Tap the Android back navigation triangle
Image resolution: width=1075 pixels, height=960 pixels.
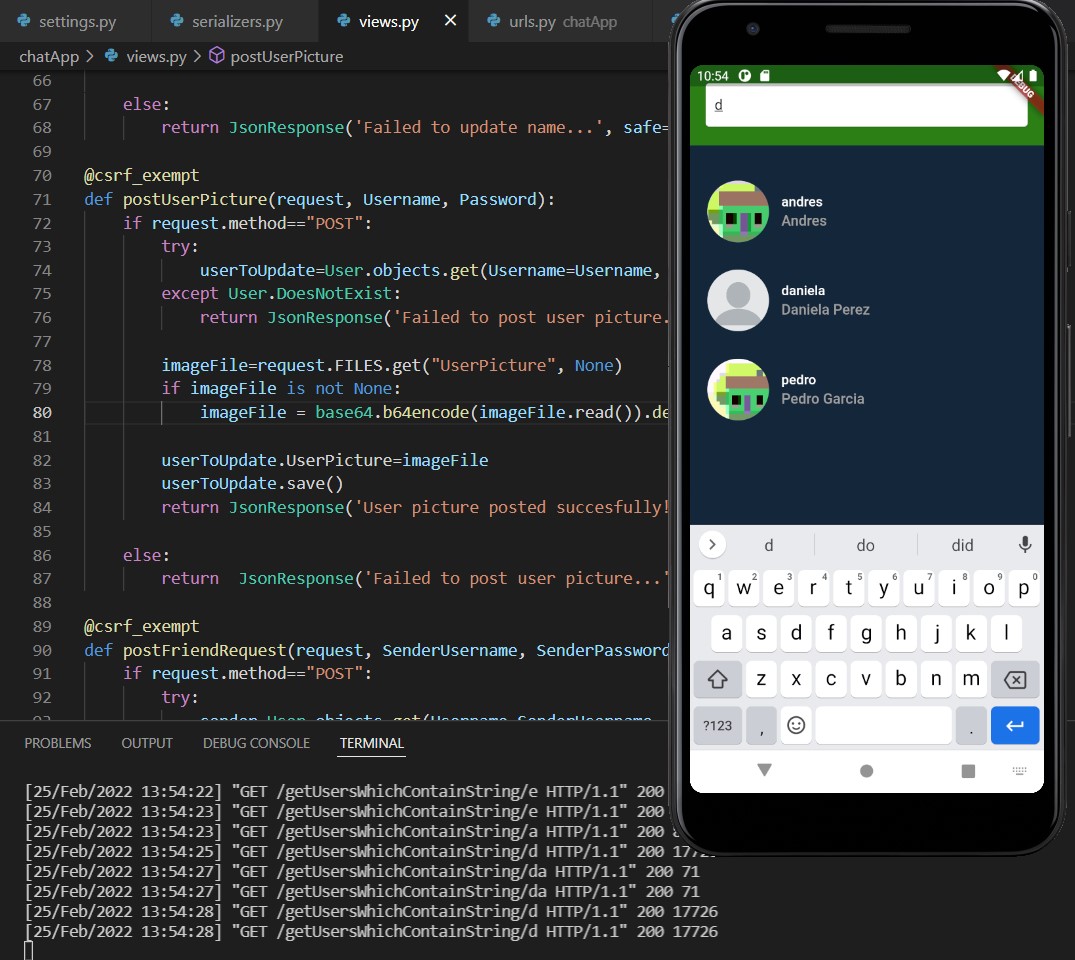765,770
